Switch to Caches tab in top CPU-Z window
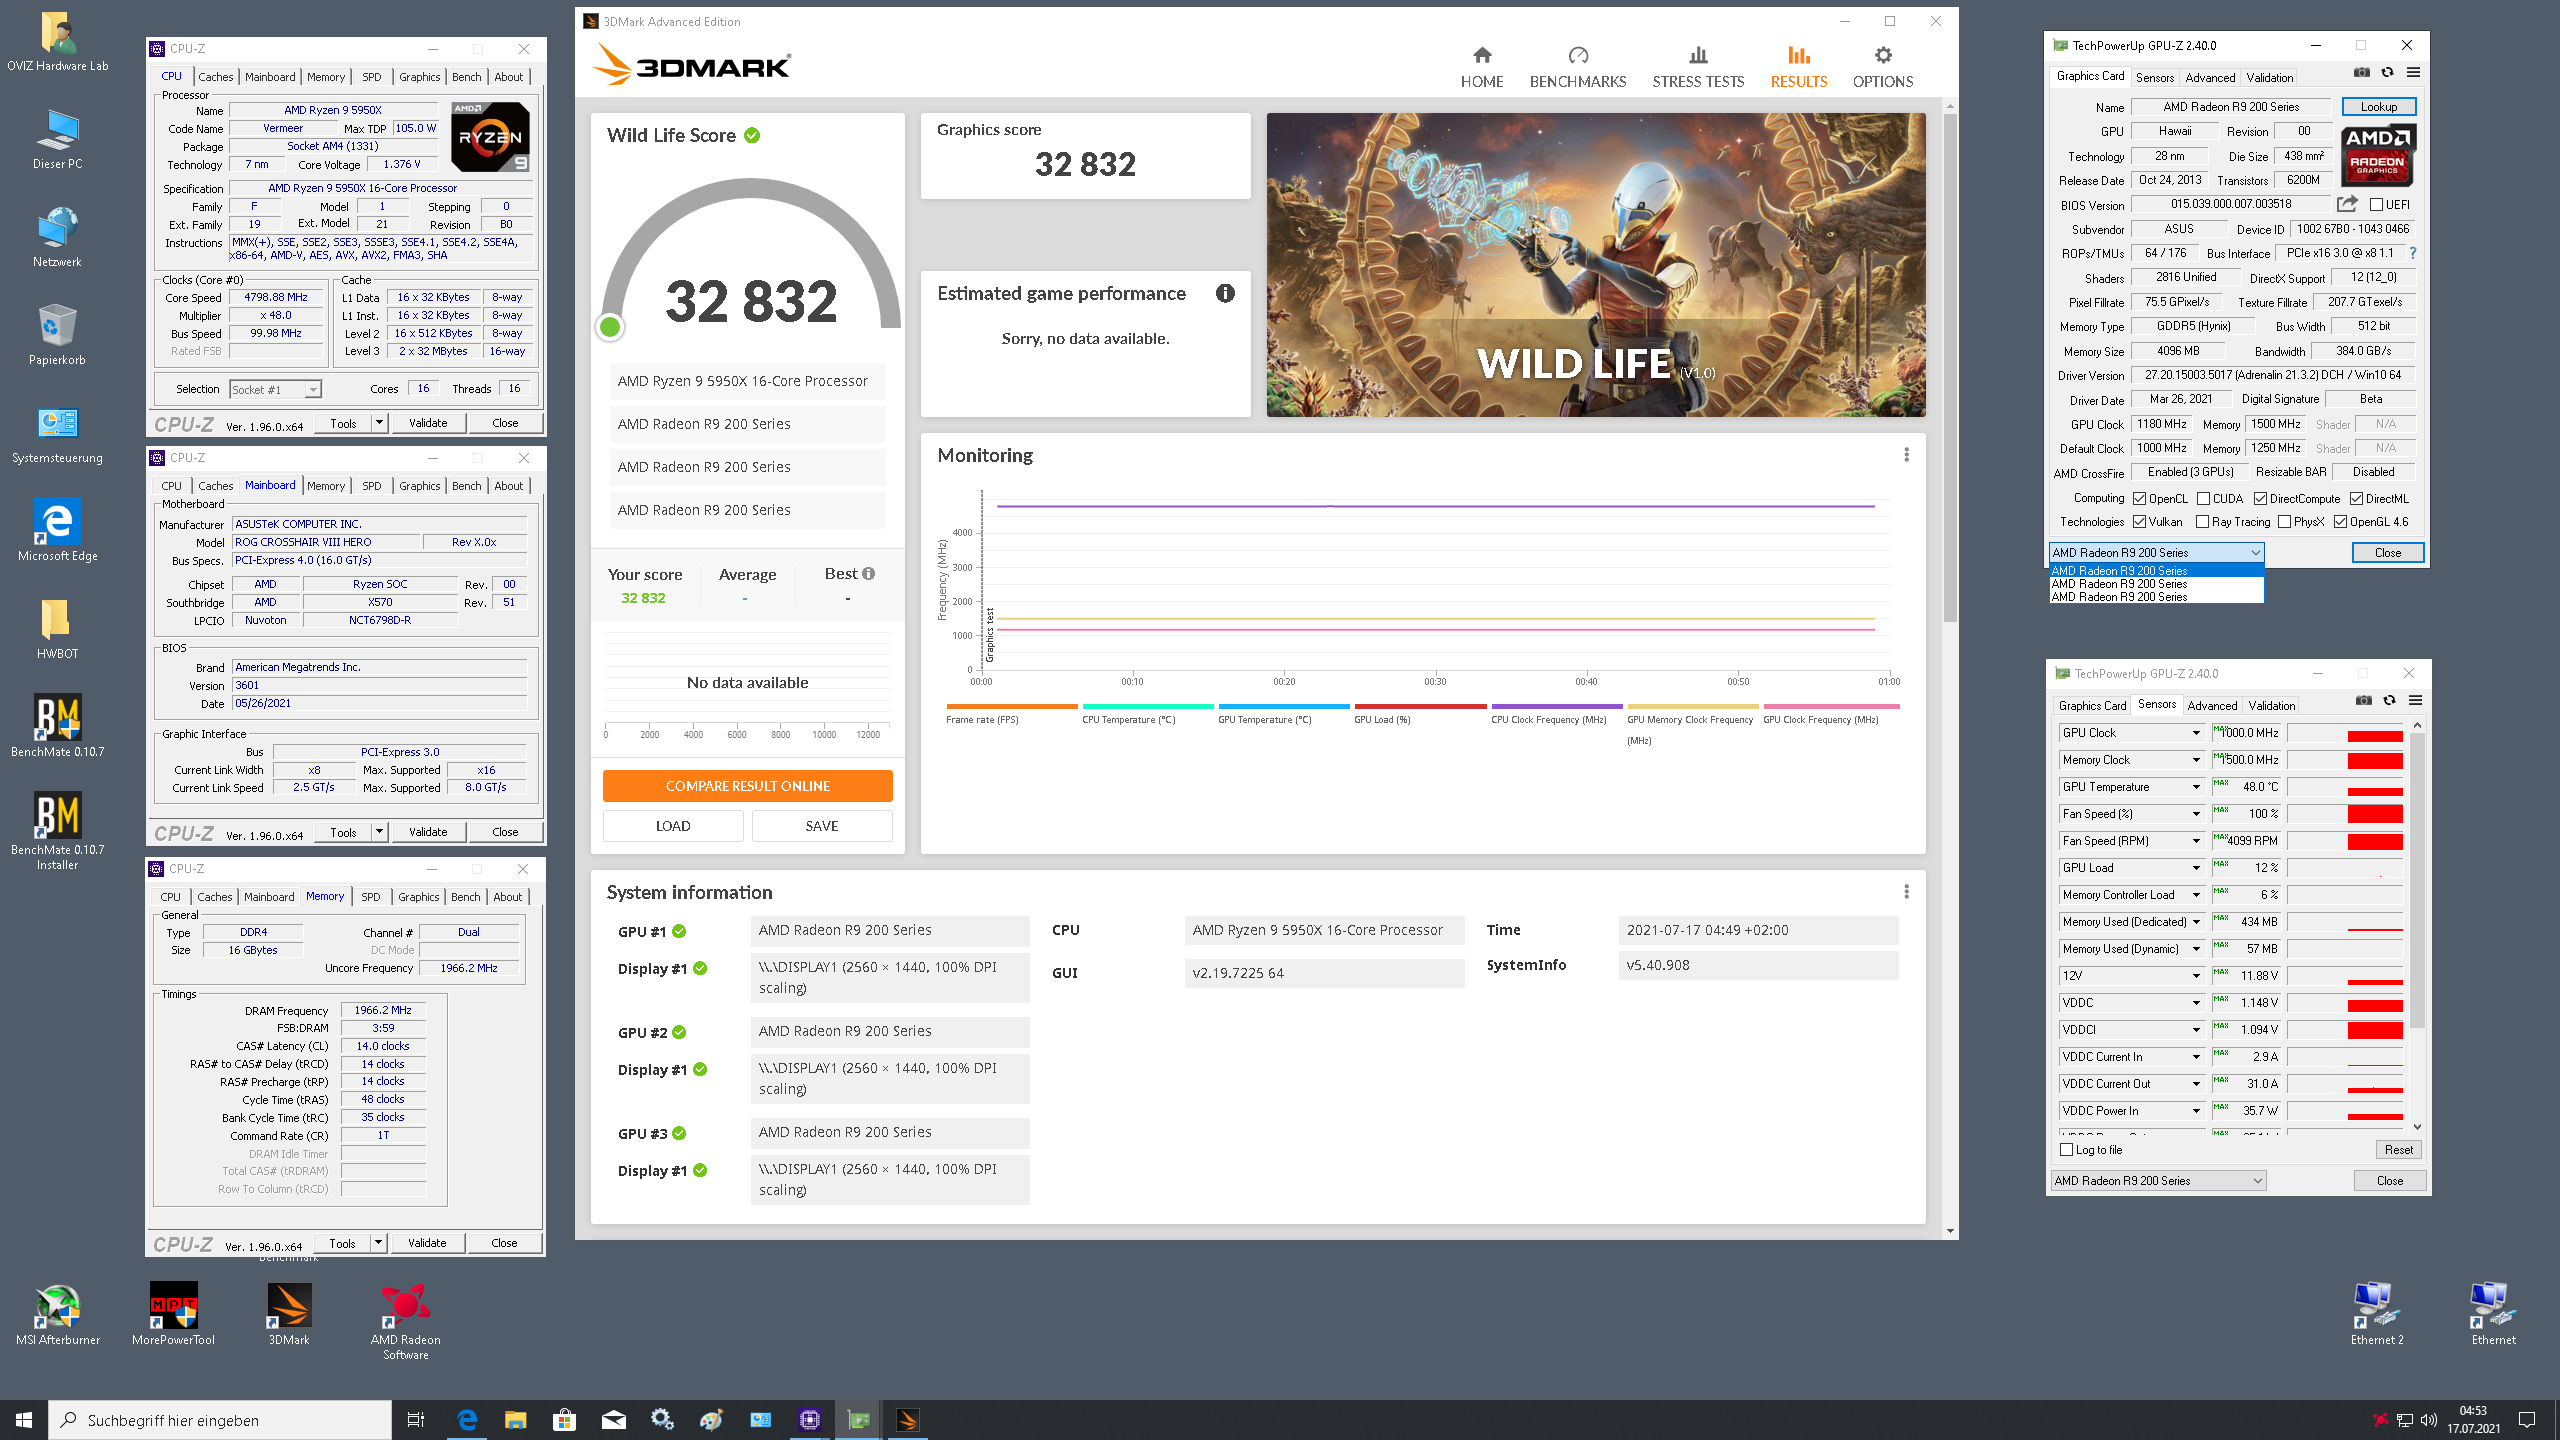Screen dimensions: 2560x1440 [215, 77]
